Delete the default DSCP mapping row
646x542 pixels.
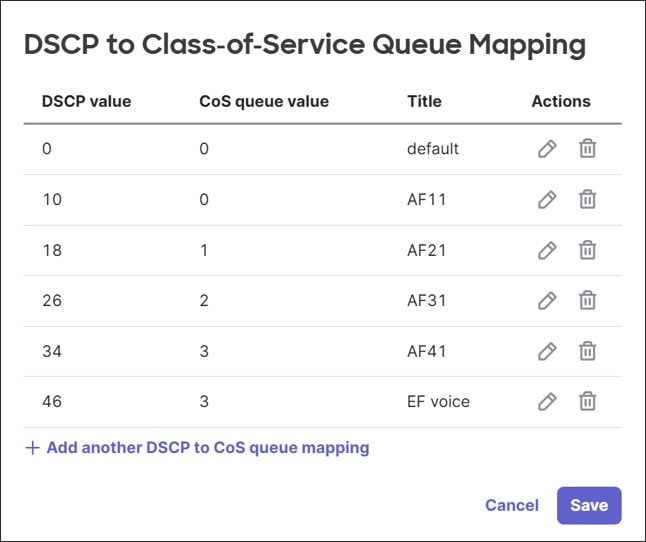pyautogui.click(x=588, y=149)
